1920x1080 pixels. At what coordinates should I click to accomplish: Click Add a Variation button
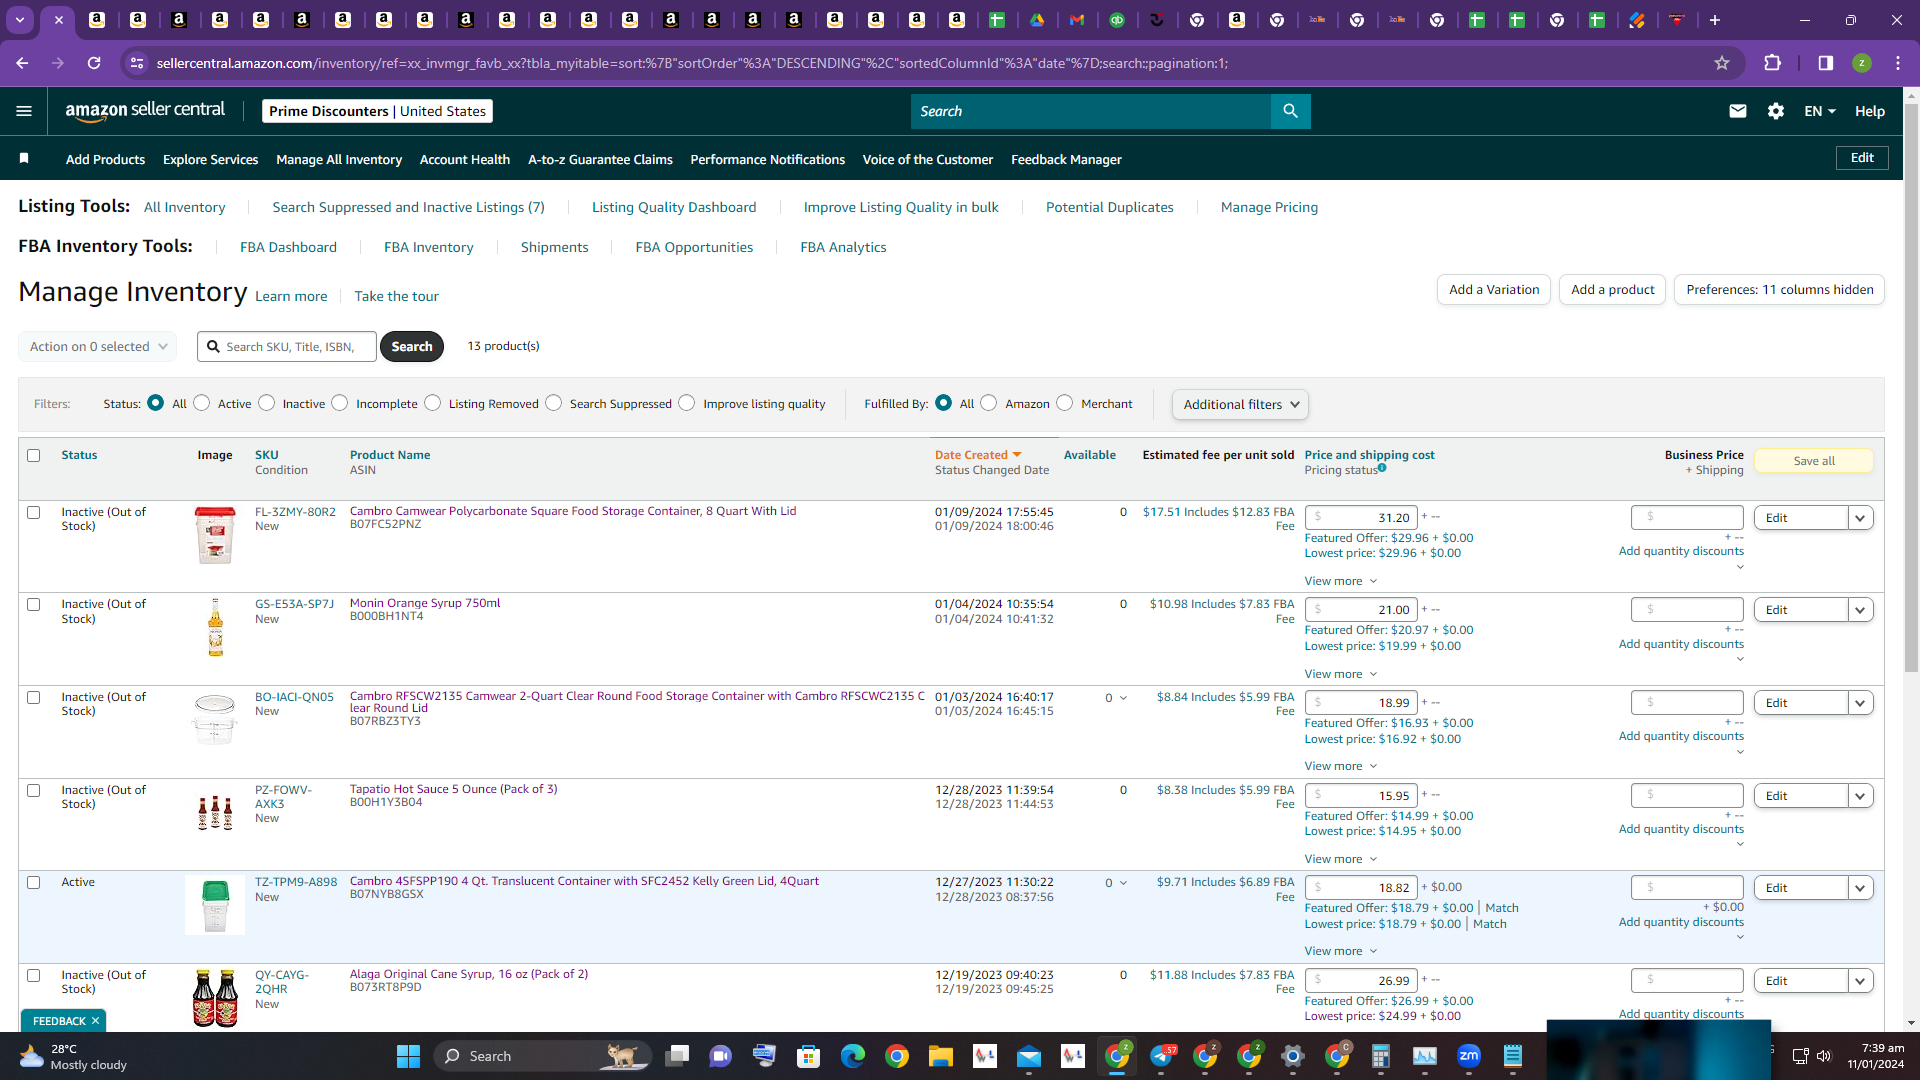[x=1494, y=290]
